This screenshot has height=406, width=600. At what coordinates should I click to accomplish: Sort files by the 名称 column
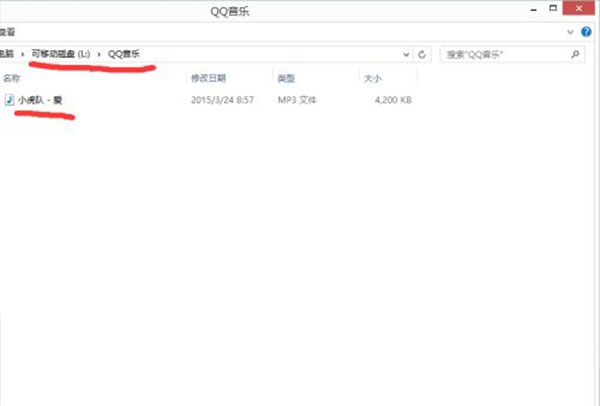[x=12, y=77]
